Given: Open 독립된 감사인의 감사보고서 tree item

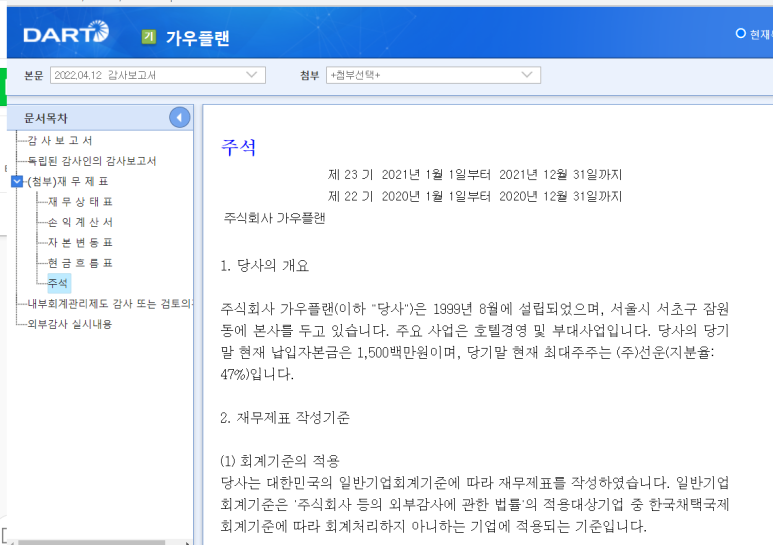Looking at the screenshot, I should (x=92, y=161).
